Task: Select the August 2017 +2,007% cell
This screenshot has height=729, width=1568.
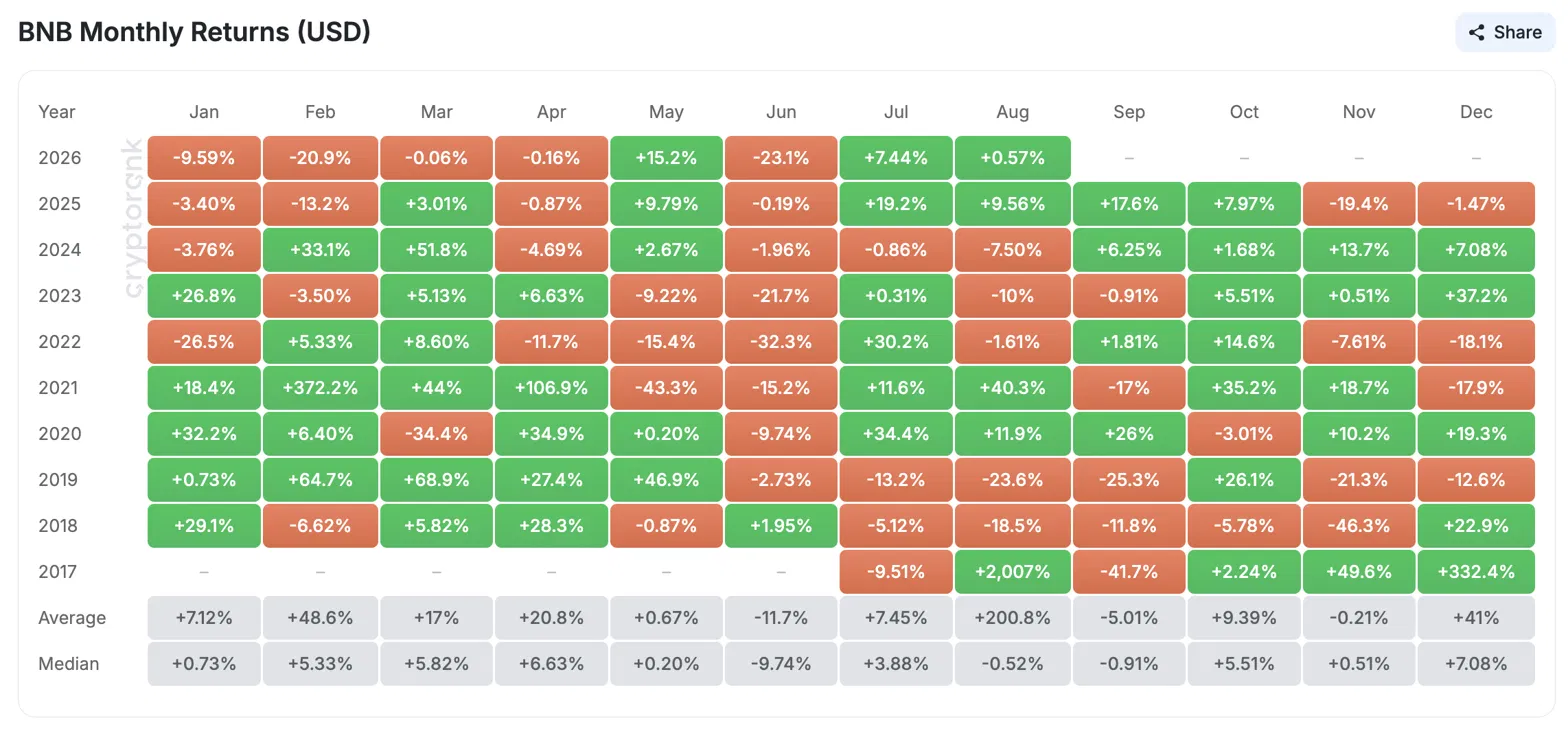Action: (1012, 572)
